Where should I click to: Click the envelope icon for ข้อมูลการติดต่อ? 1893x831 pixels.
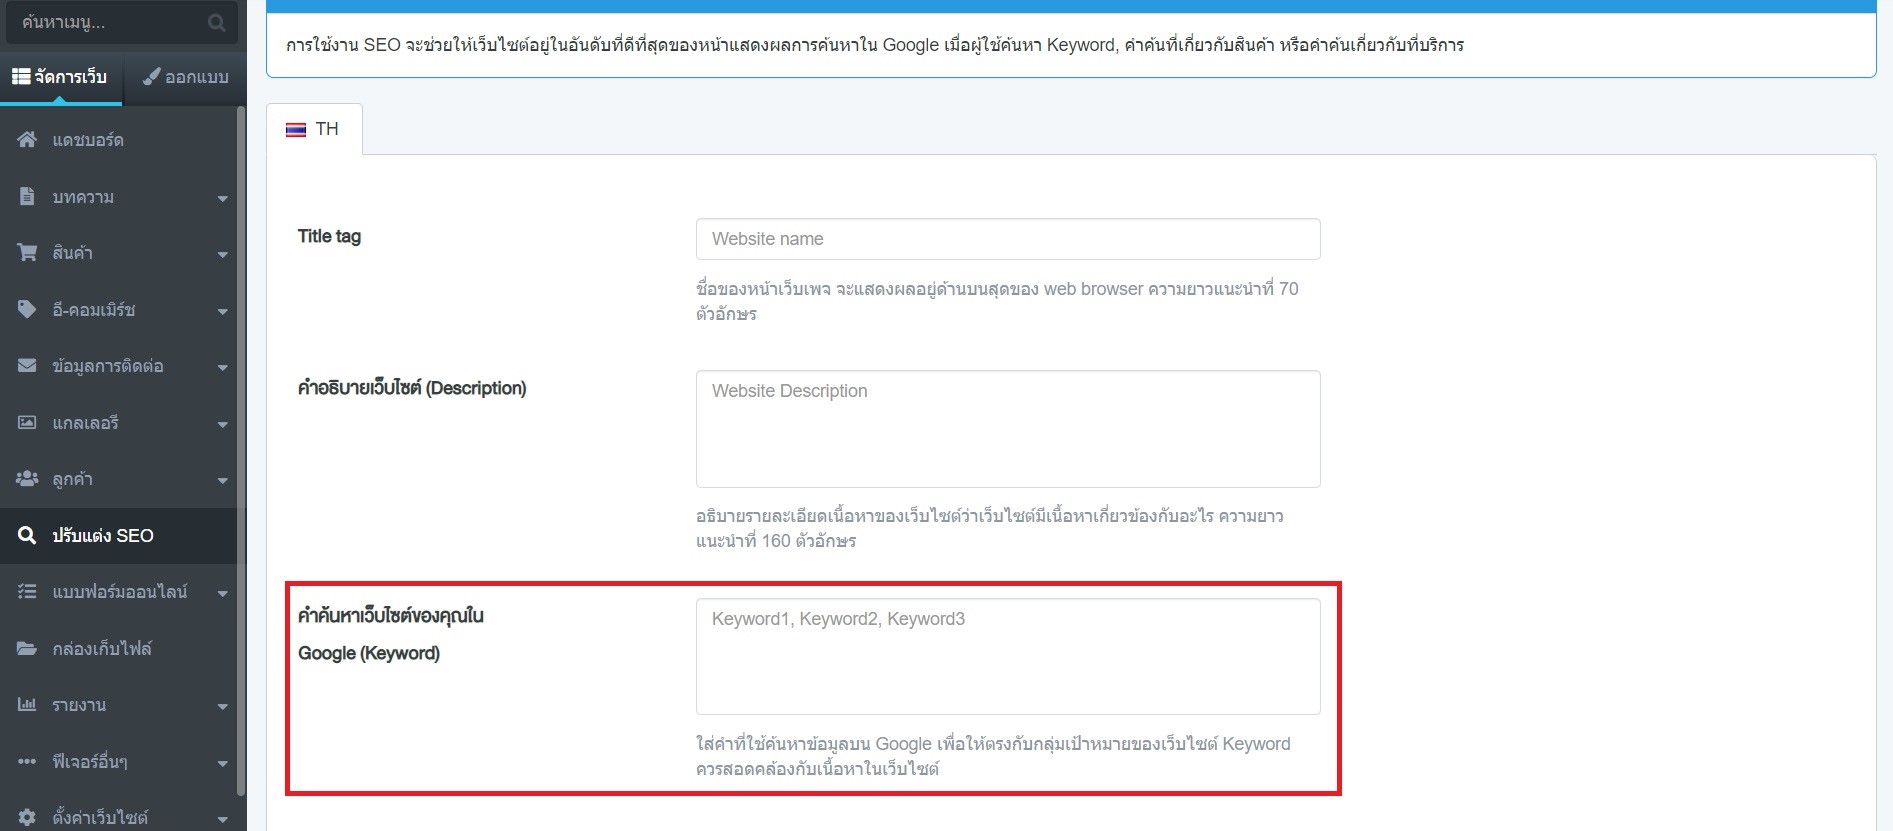coord(27,366)
